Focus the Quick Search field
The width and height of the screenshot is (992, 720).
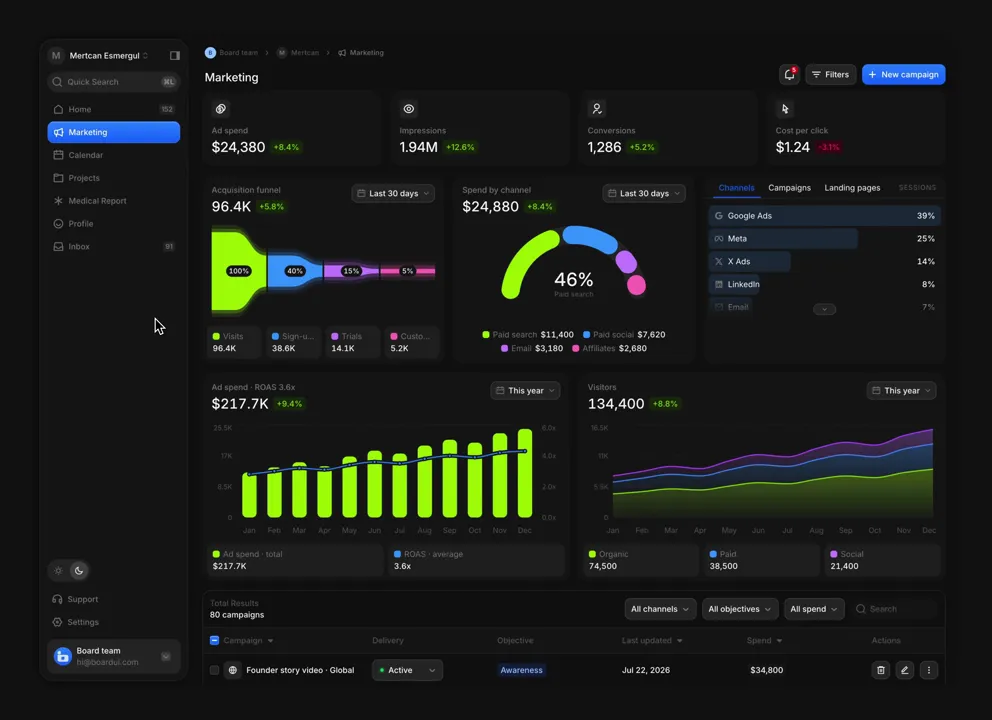(114, 82)
